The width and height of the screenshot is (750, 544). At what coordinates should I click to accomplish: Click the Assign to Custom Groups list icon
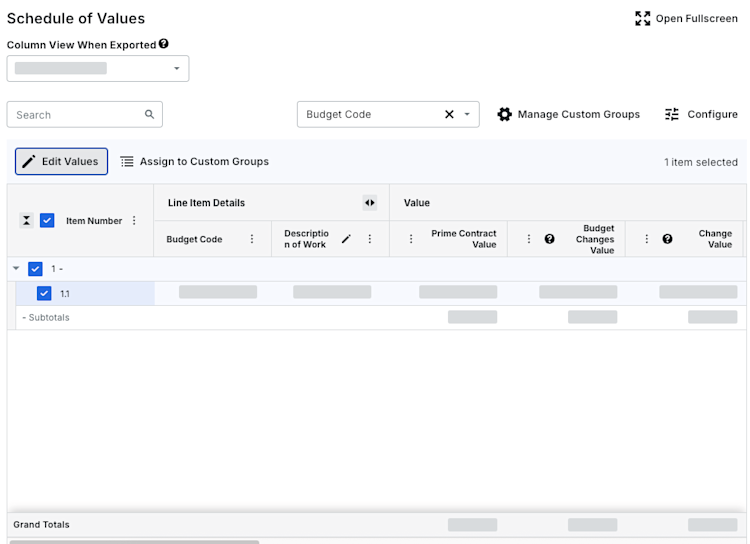127,162
